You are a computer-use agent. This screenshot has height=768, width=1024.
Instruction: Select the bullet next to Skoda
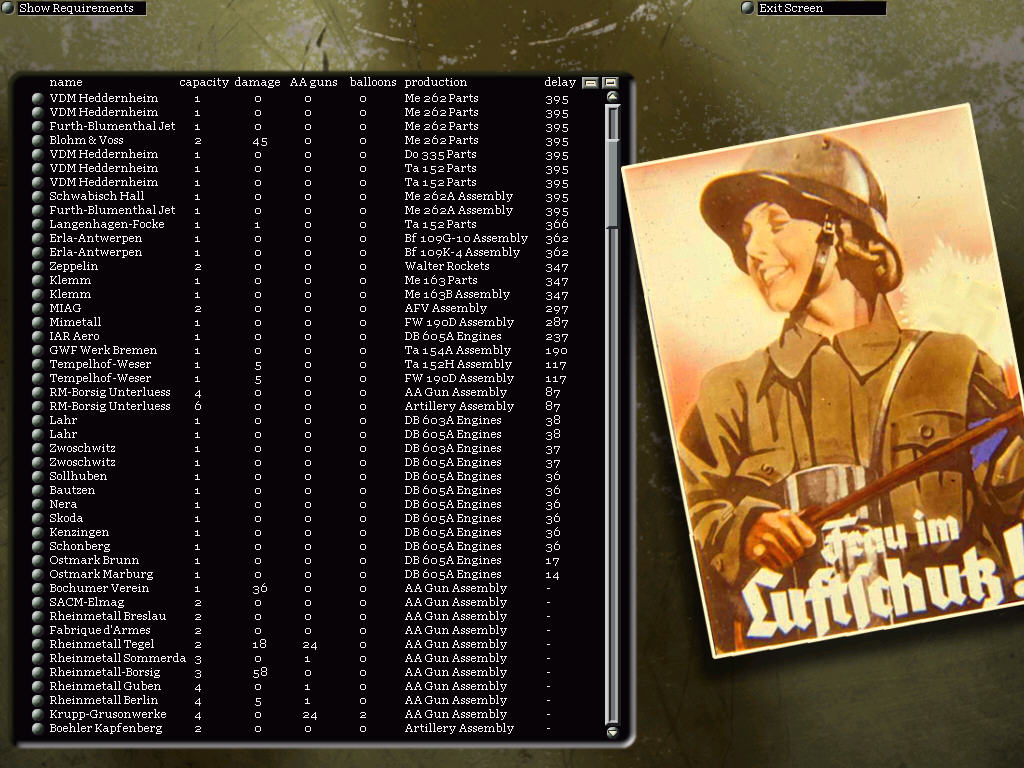[38, 519]
